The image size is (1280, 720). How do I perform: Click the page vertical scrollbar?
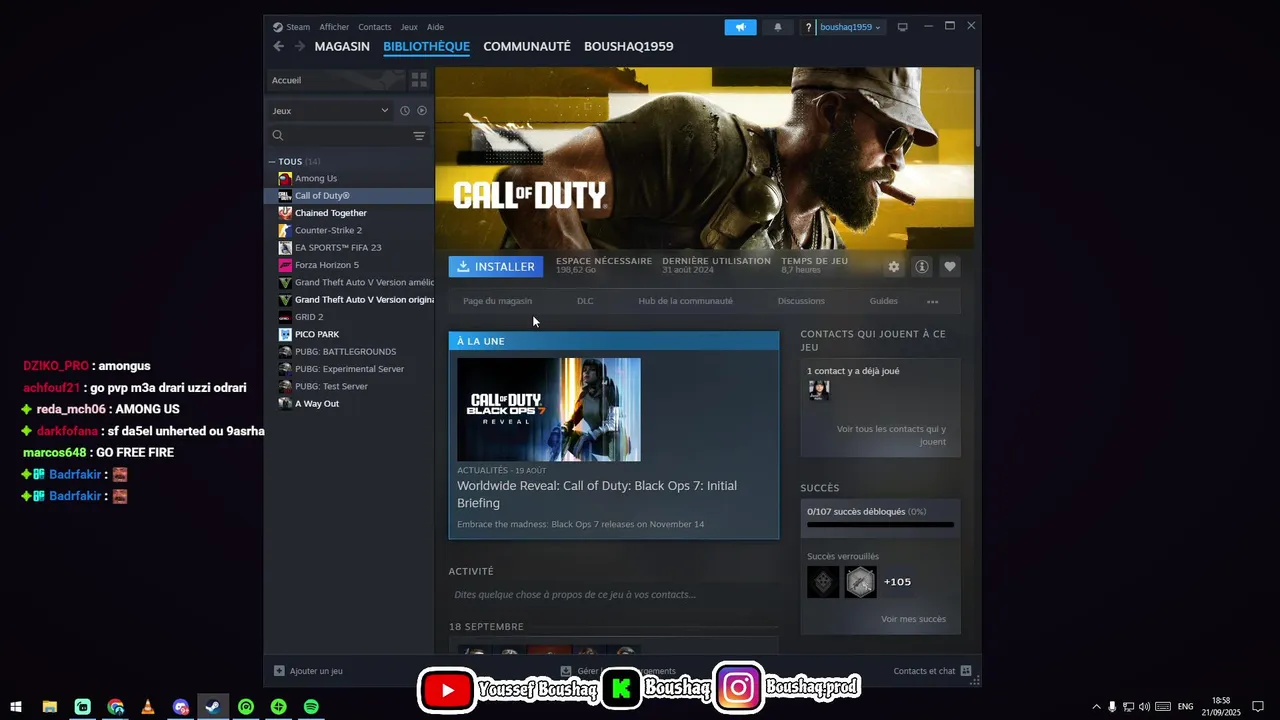tap(977, 108)
